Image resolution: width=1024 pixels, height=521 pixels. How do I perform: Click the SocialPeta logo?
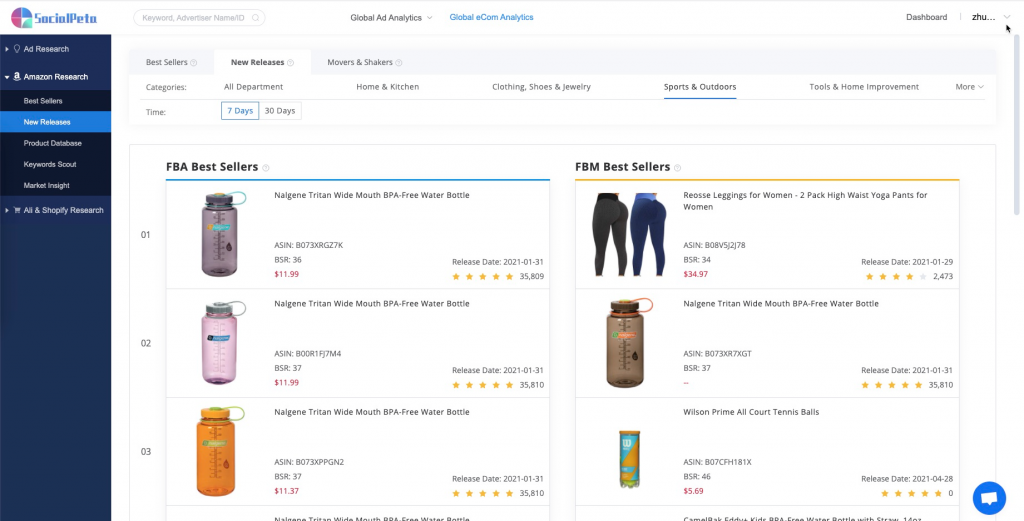[x=54, y=18]
